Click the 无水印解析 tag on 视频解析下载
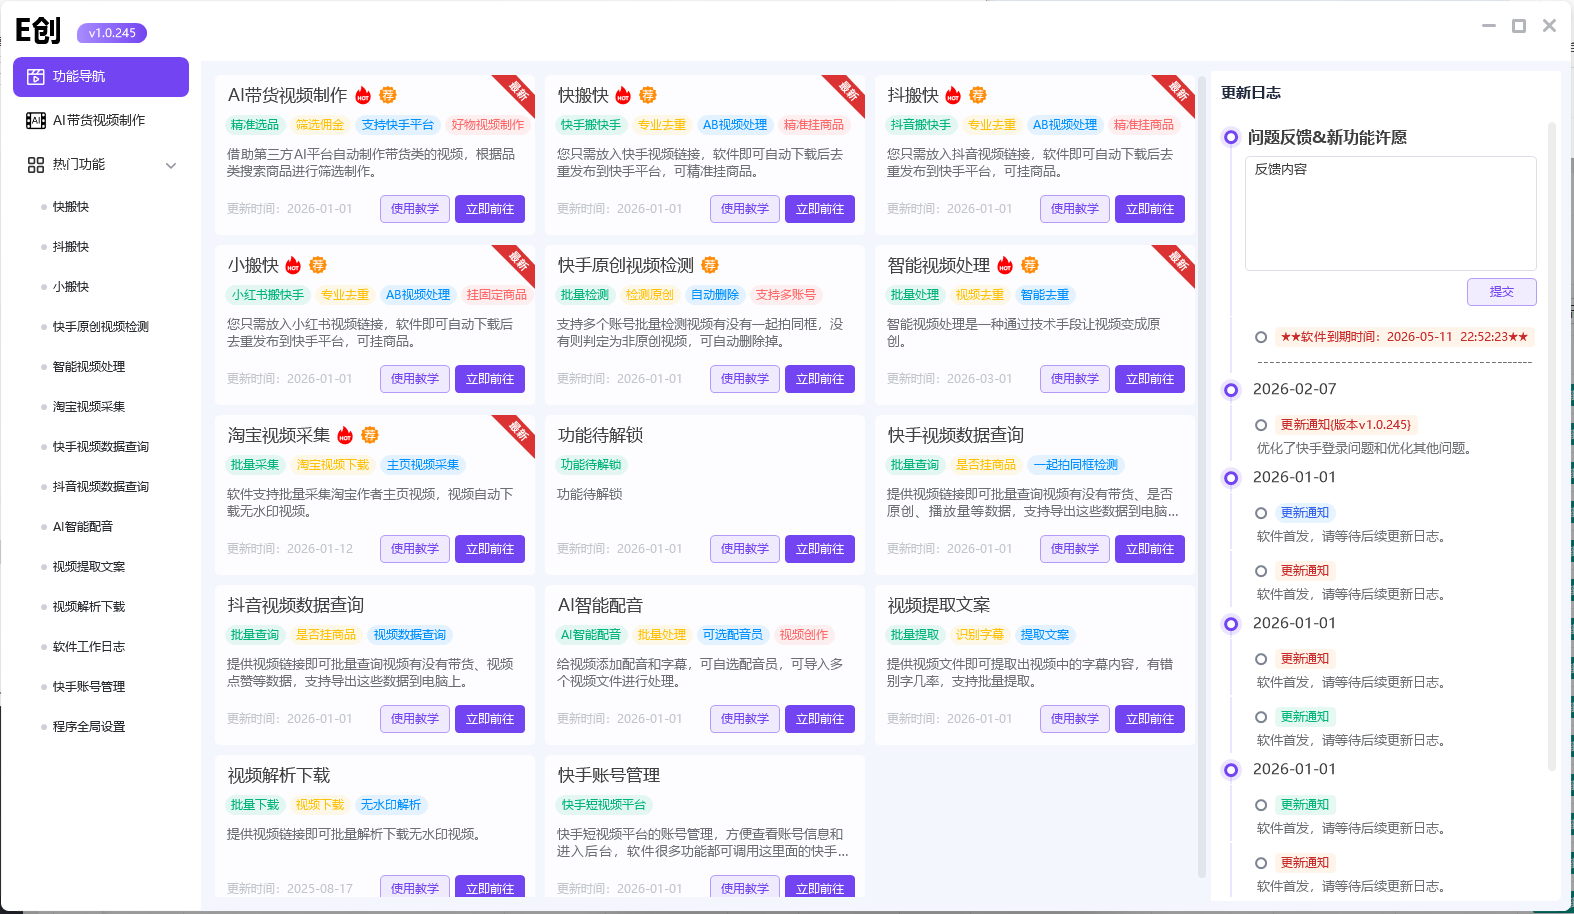This screenshot has width=1574, height=914. [391, 805]
